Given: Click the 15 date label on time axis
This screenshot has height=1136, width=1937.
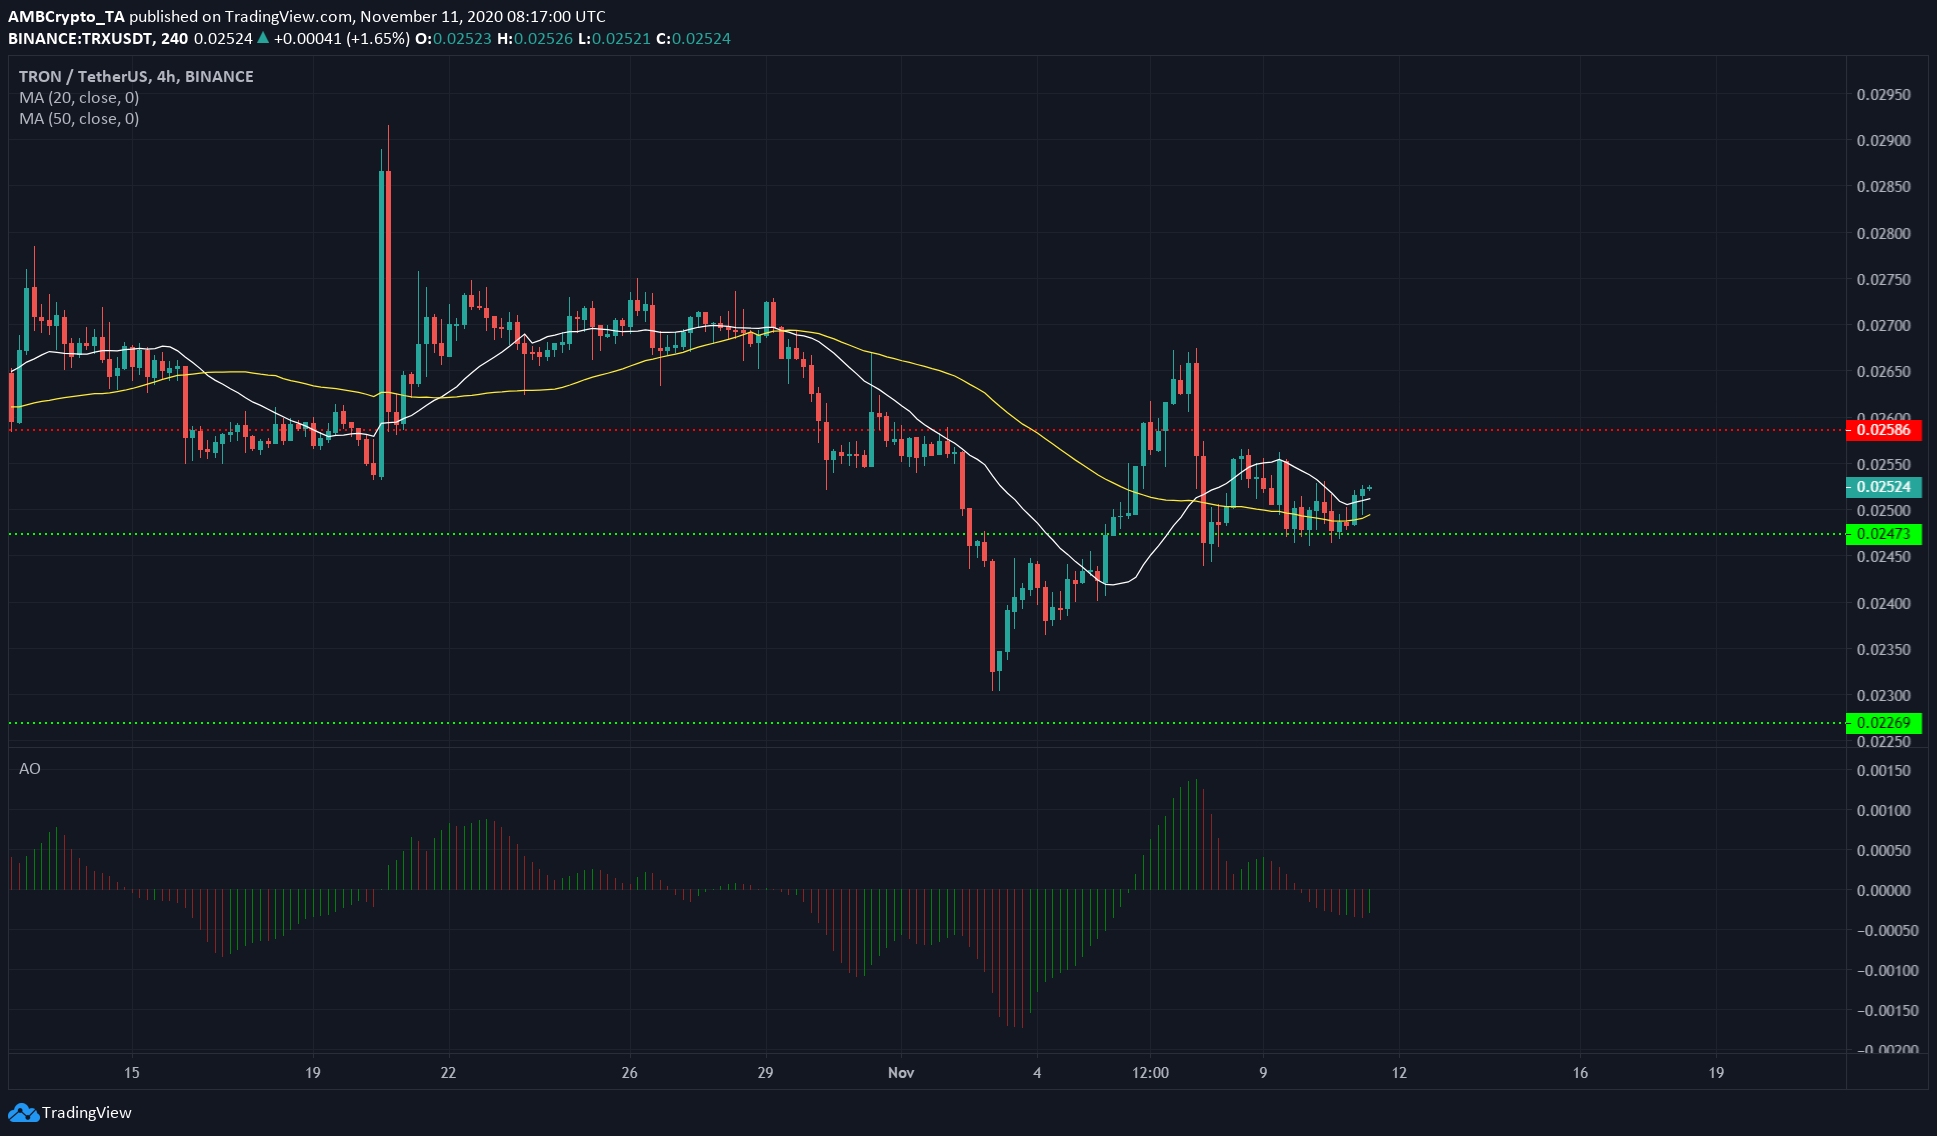Looking at the screenshot, I should tap(132, 1072).
